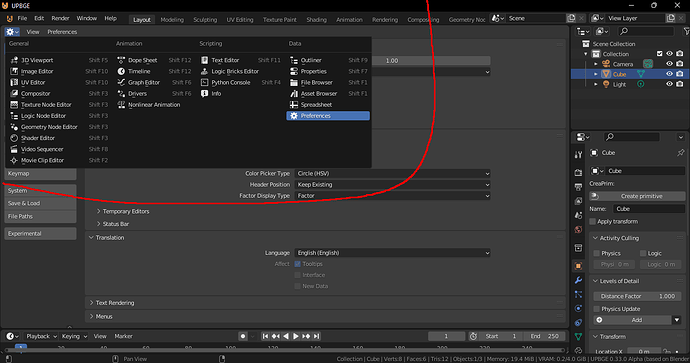Disable Cube in renders camera icon
The image size is (690, 363).
point(680,74)
